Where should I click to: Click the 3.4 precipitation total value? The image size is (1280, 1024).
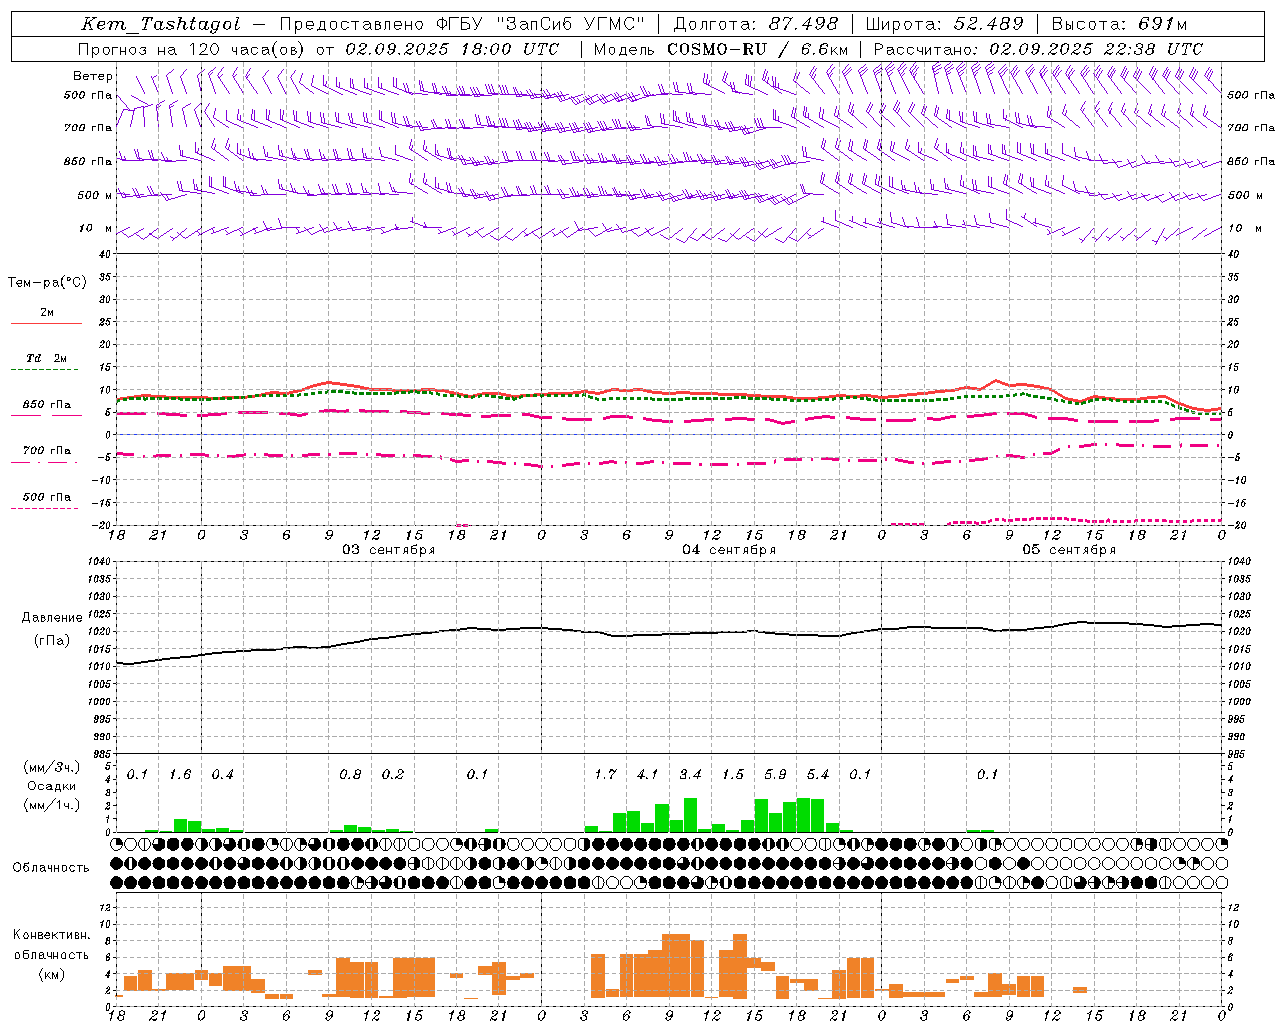(690, 774)
